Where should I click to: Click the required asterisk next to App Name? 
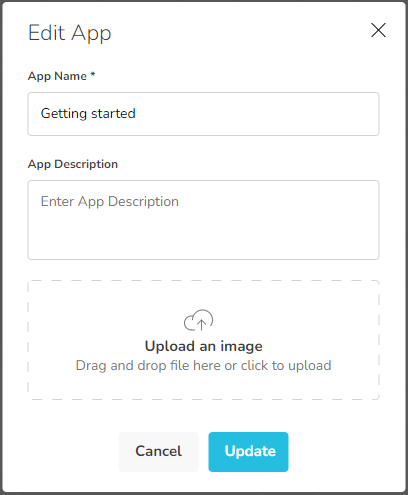click(93, 74)
